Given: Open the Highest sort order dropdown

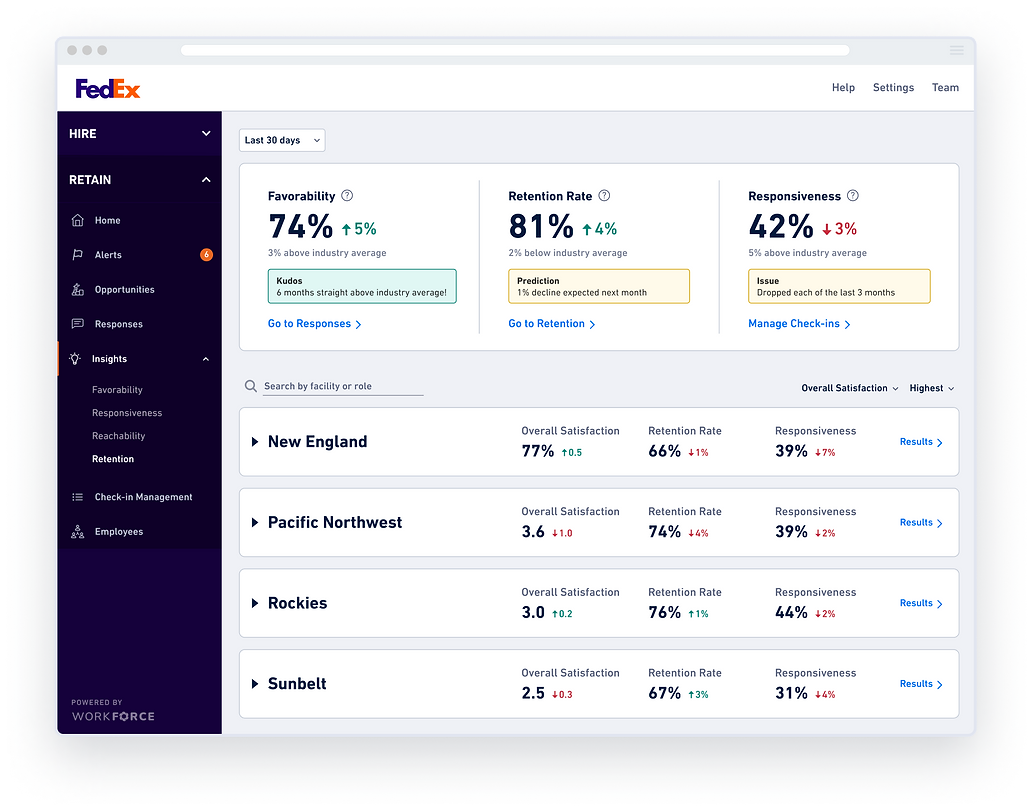Looking at the screenshot, I should pyautogui.click(x=930, y=388).
